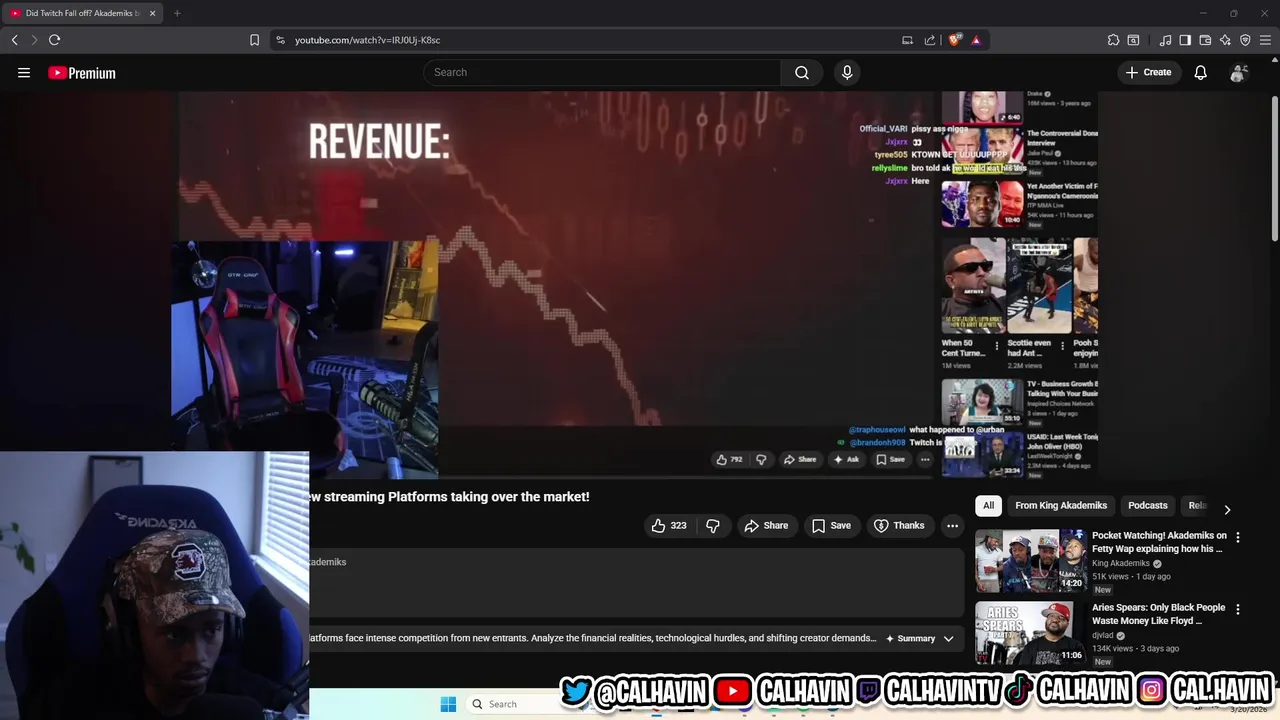1280x720 pixels.
Task: Bookmark this page in the address bar
Action: tap(254, 40)
